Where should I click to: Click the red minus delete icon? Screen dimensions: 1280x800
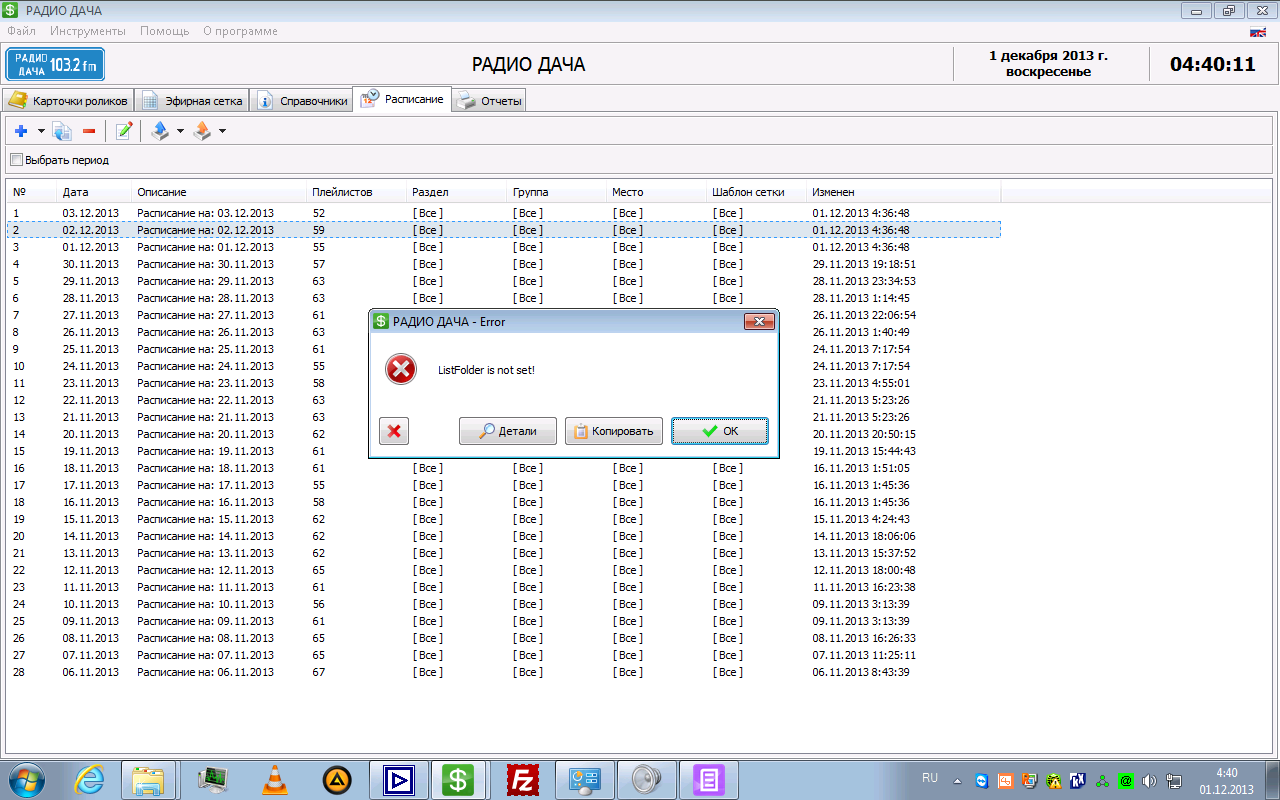tap(89, 131)
